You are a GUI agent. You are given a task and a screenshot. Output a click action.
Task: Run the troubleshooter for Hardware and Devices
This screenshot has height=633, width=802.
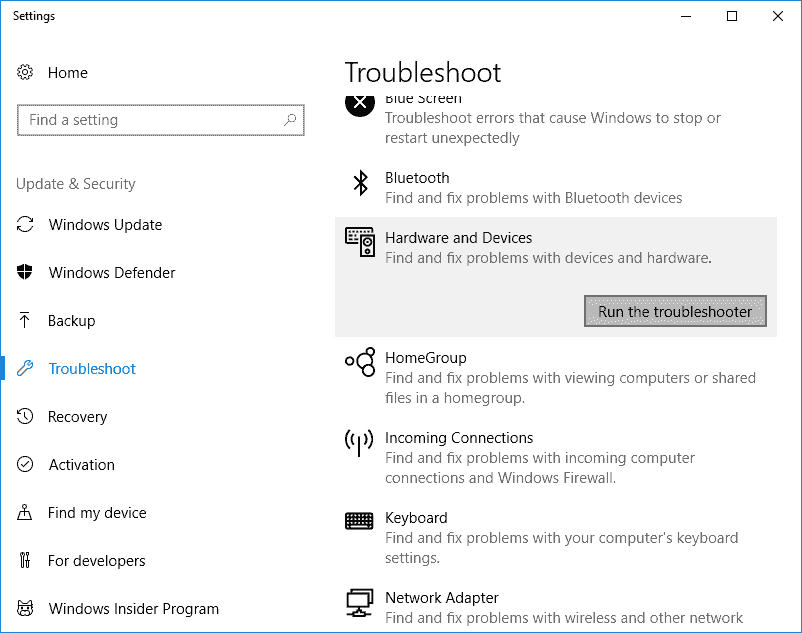click(674, 312)
